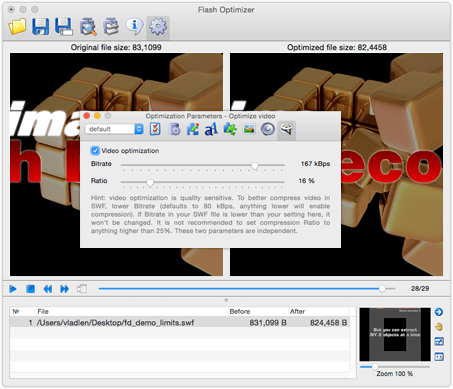The height and width of the screenshot is (389, 453).
Task: Open the font optimization 'aA' icon
Action: (211, 129)
